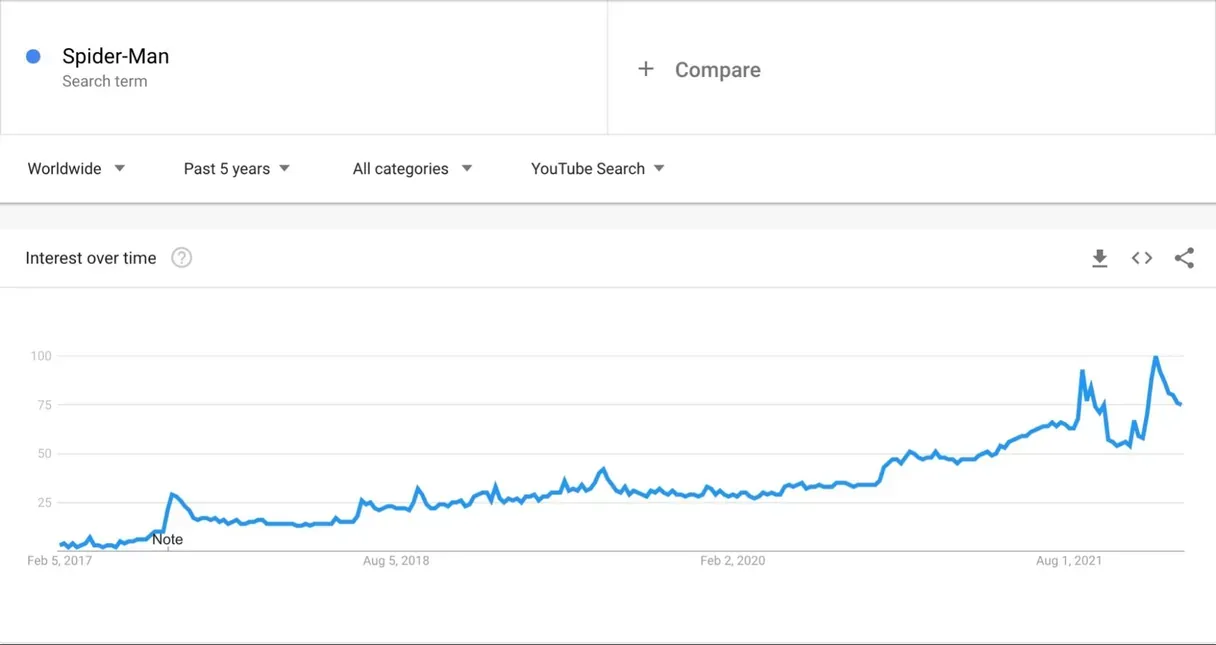Add a comparison term via Compare

pyautogui.click(x=717, y=70)
